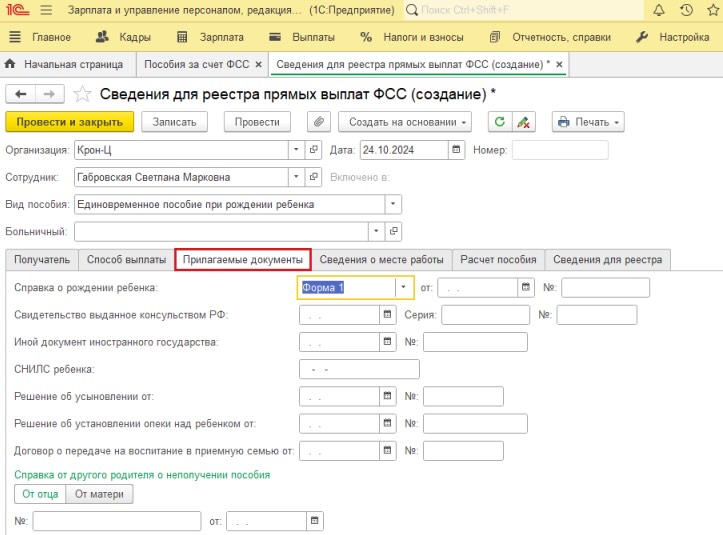
Task: Open Создать на основании dropdown
Action: pyautogui.click(x=405, y=122)
